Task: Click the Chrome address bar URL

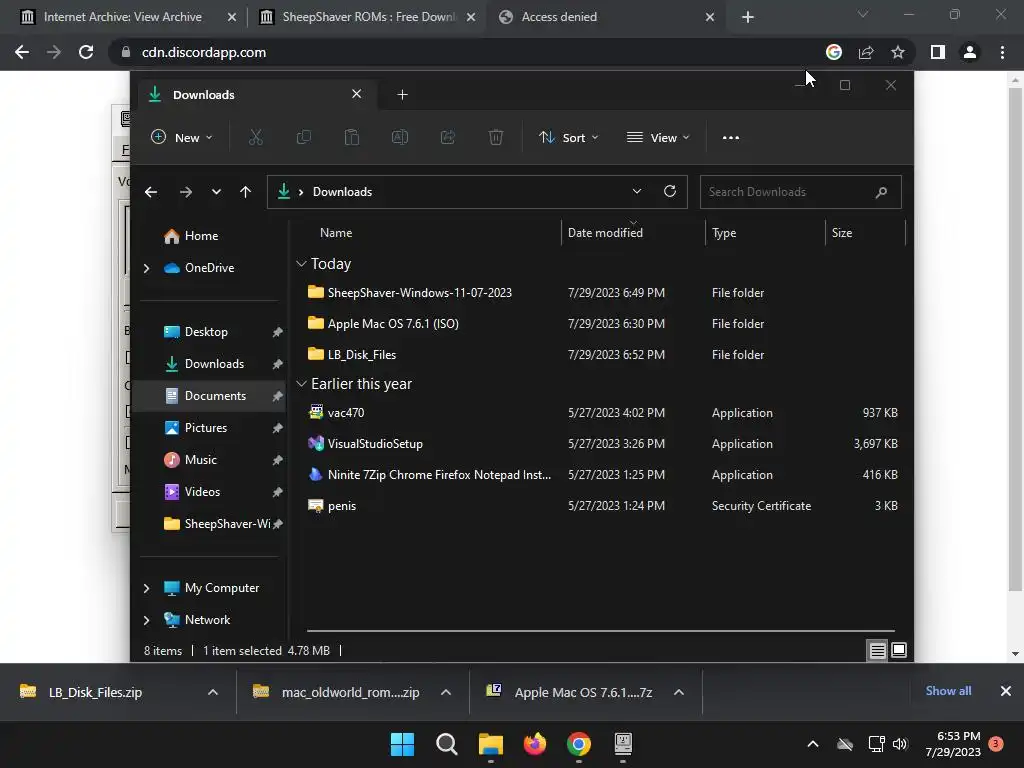Action: [204, 52]
